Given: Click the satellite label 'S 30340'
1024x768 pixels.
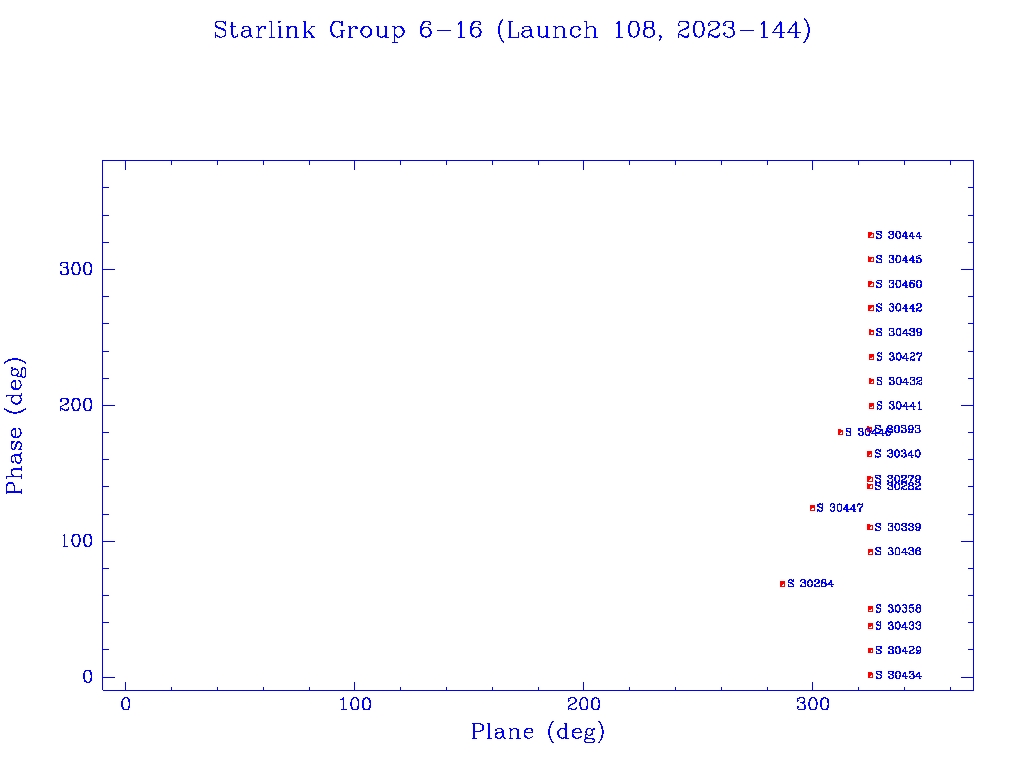Looking at the screenshot, I should point(897,454).
